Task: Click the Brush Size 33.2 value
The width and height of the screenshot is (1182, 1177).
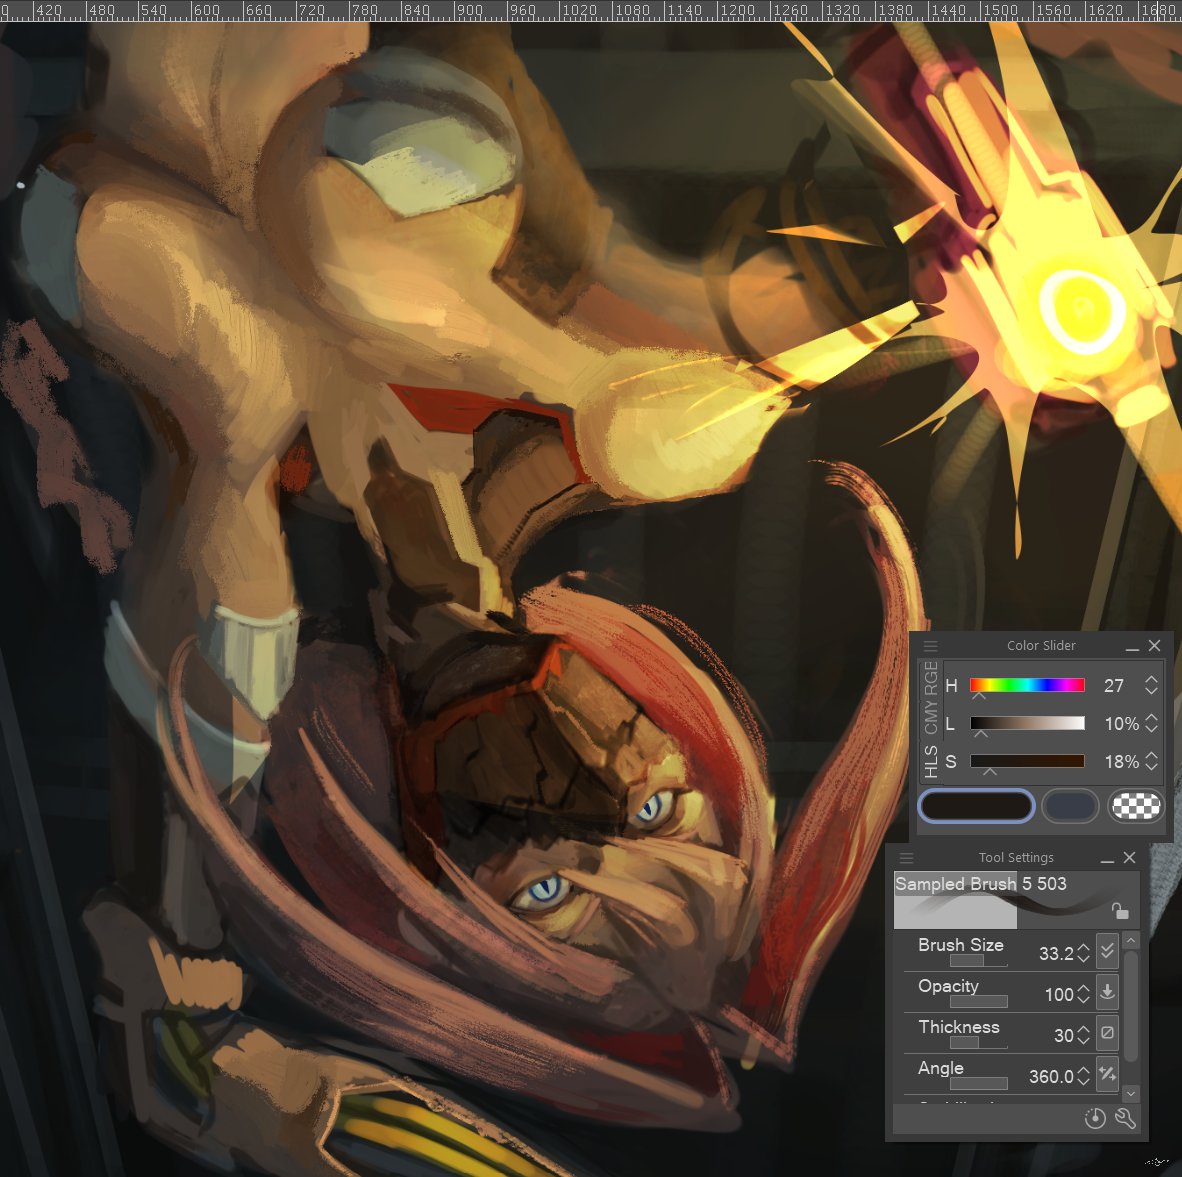Action: [1055, 954]
